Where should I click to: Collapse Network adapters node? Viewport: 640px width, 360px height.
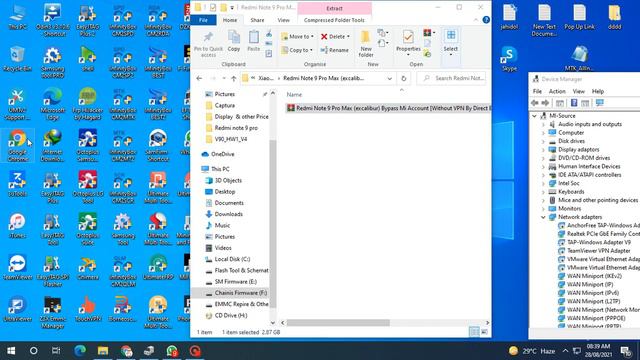(x=543, y=217)
